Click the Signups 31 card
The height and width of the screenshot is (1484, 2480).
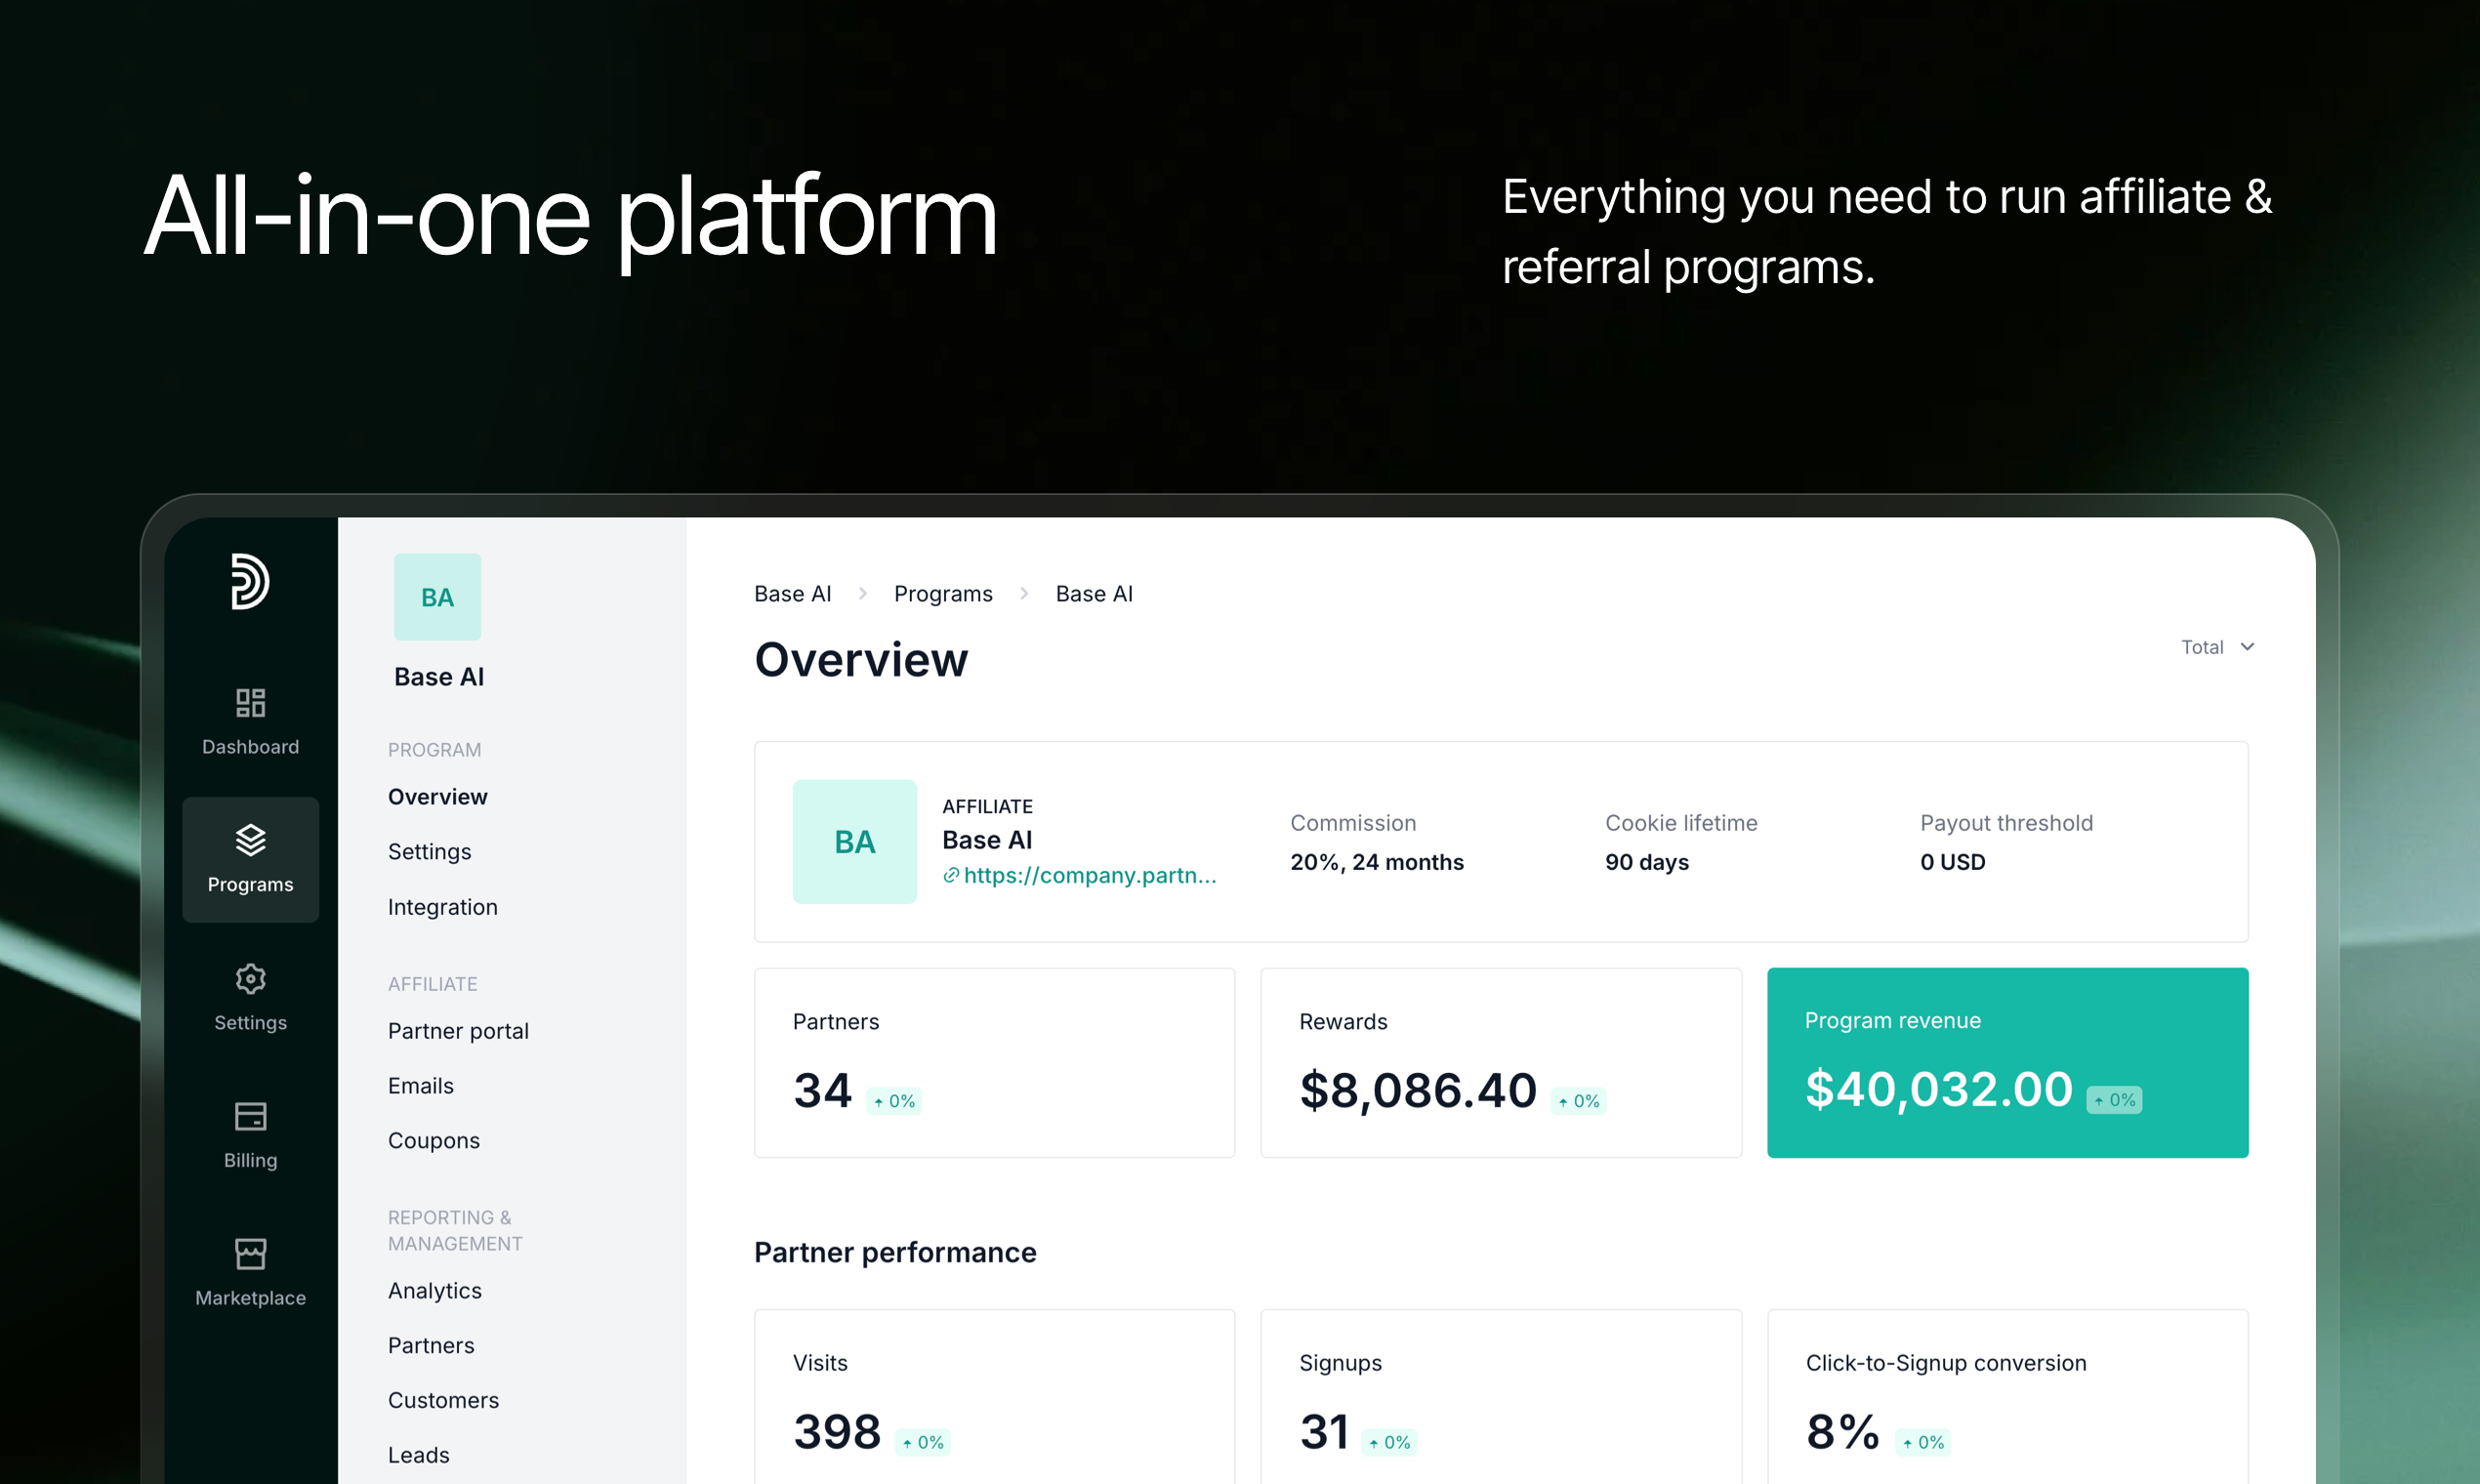click(x=1501, y=1397)
